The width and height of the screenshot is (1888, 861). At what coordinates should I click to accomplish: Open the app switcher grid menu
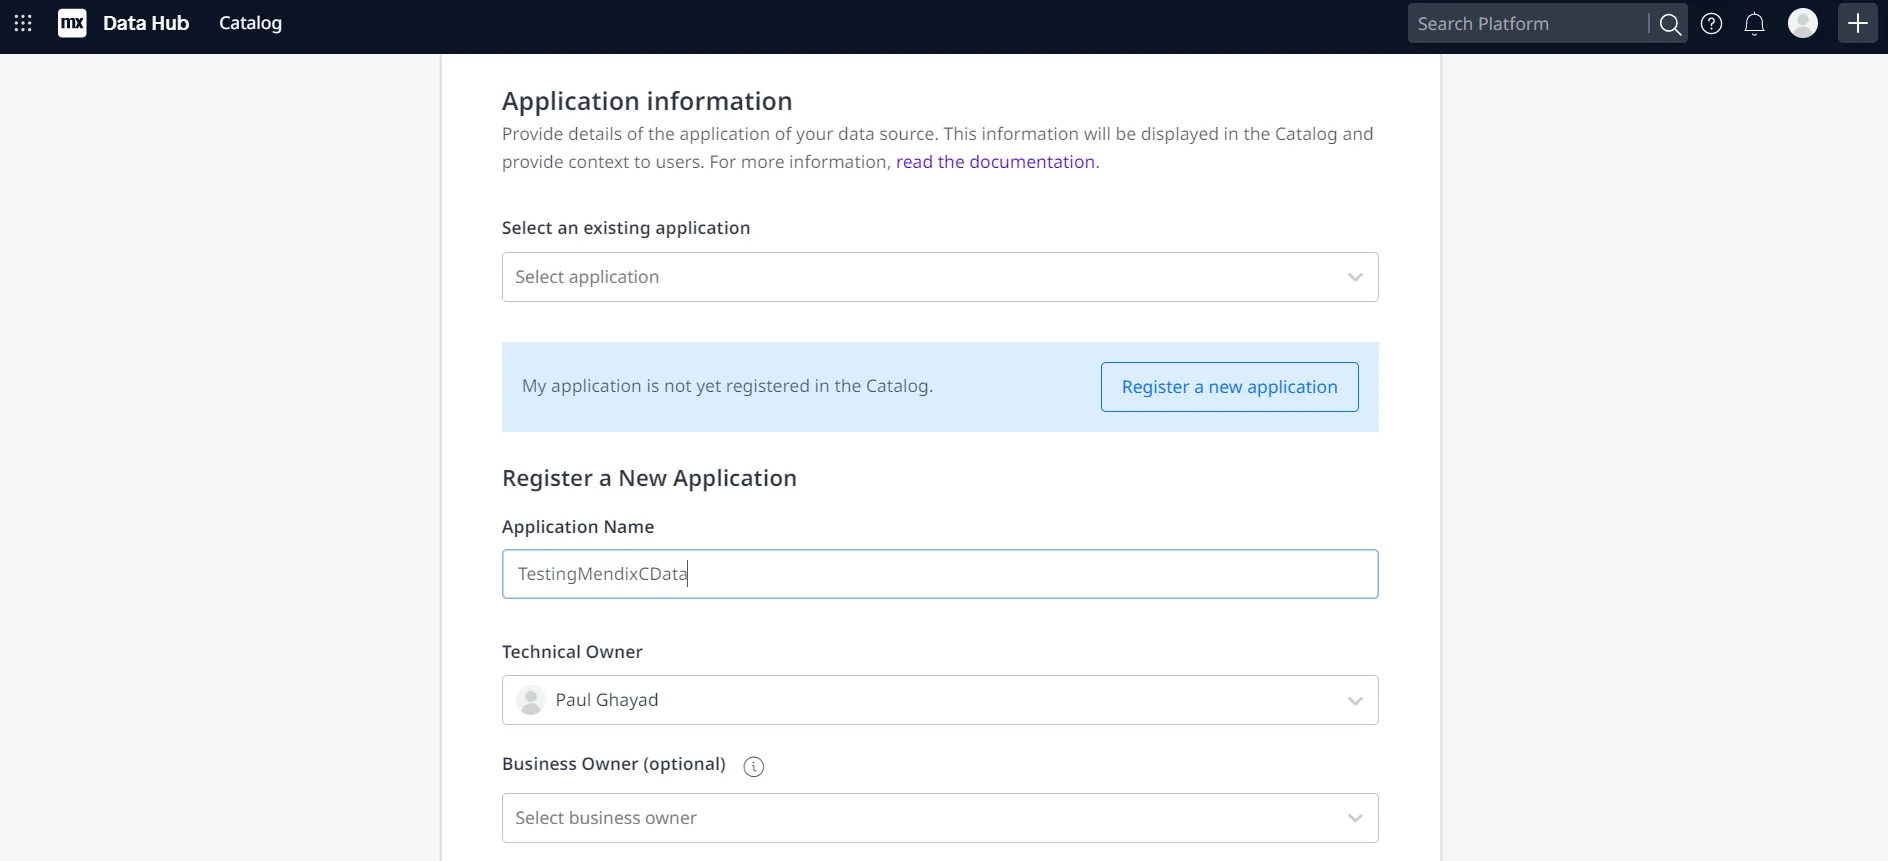pos(23,23)
